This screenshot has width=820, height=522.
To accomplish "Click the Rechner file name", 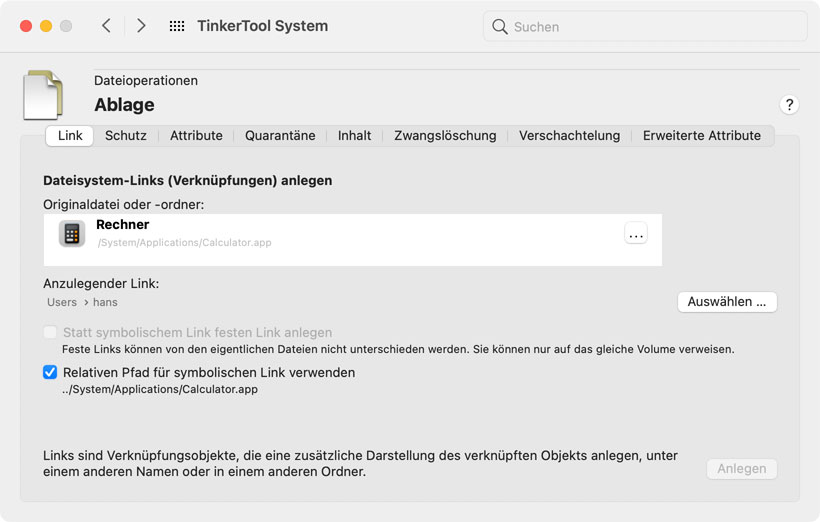I will pyautogui.click(x=122, y=224).
